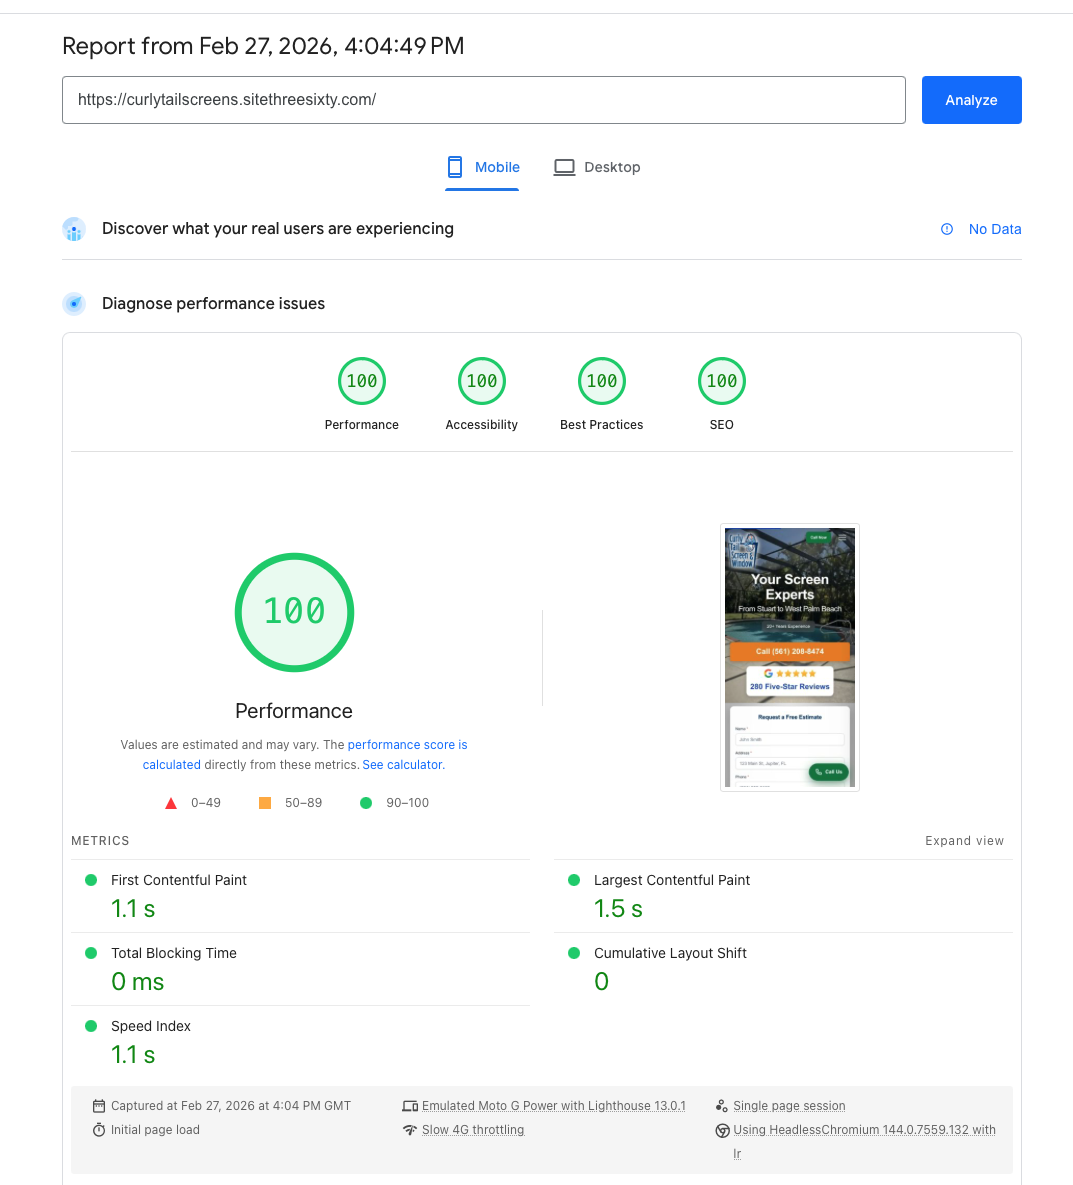Viewport: 1073px width, 1185px height.
Task: Open the See calculator link
Action: click(402, 765)
